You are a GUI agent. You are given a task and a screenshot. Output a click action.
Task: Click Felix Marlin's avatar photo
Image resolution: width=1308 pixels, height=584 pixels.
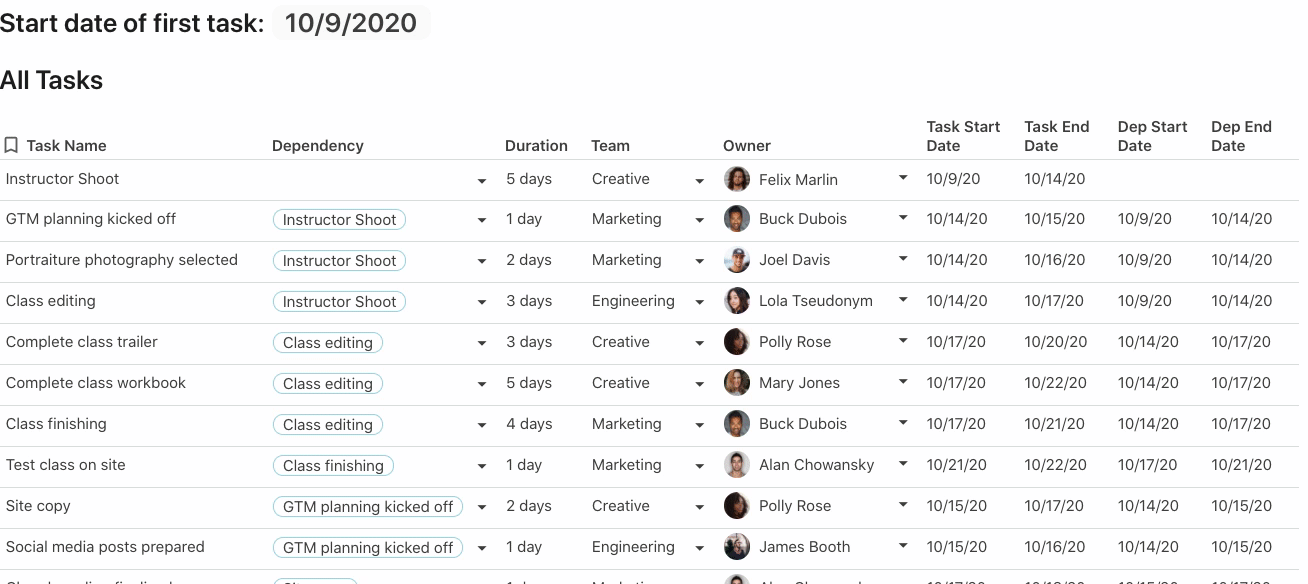tap(737, 179)
